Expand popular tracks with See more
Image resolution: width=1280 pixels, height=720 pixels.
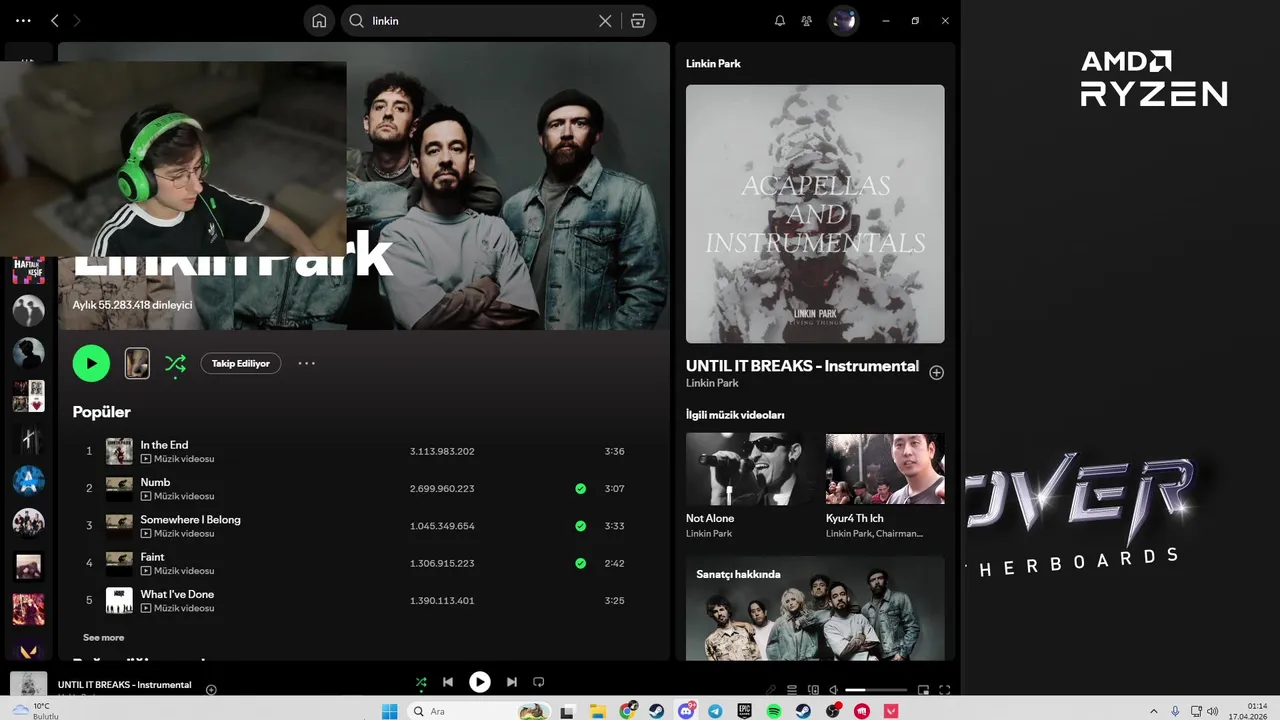pos(104,637)
